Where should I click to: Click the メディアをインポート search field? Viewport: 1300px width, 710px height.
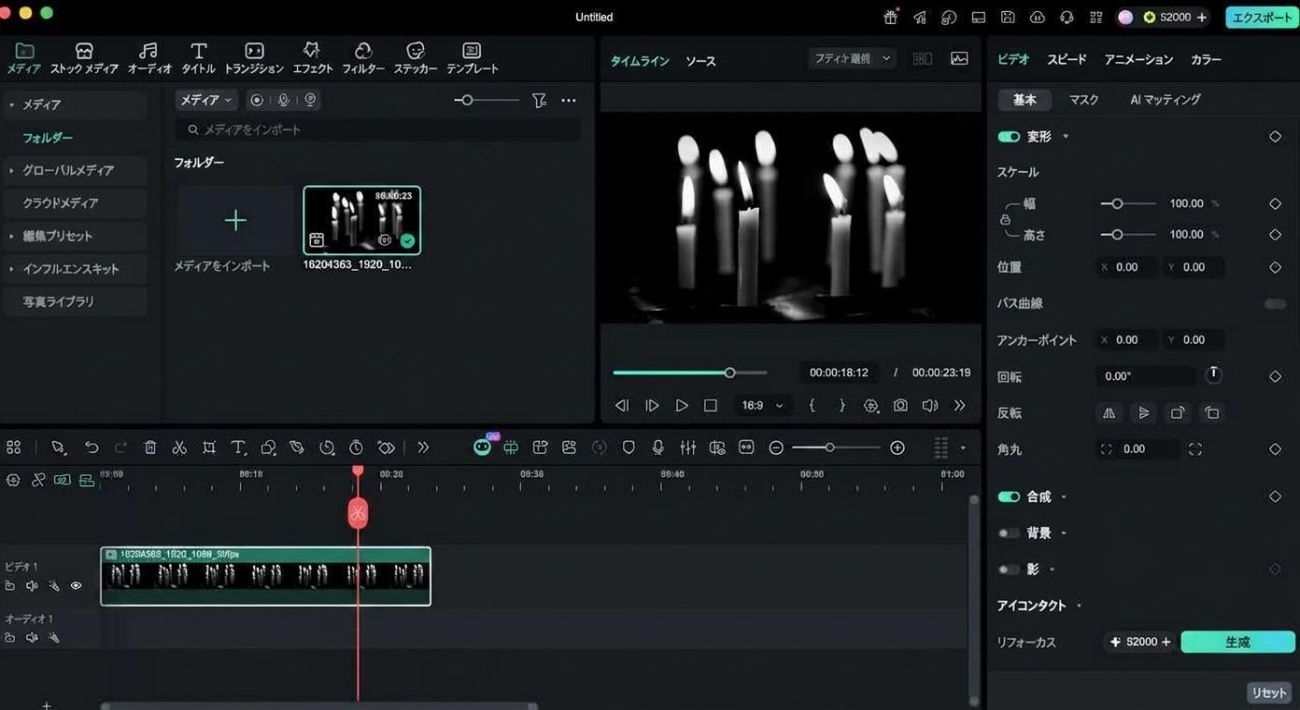pos(378,130)
